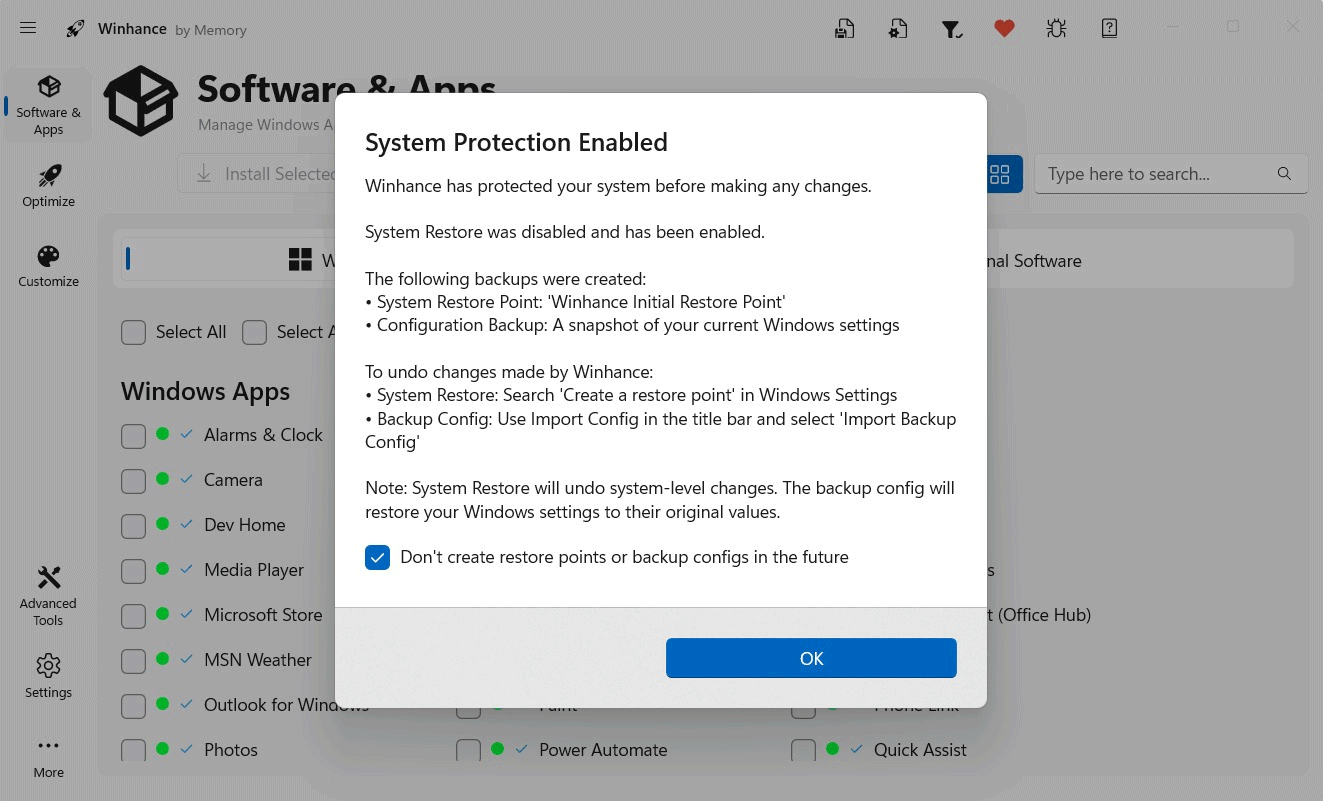The height and width of the screenshot is (801, 1323).
Task: Expand the More sidebar menu
Action: (48, 756)
